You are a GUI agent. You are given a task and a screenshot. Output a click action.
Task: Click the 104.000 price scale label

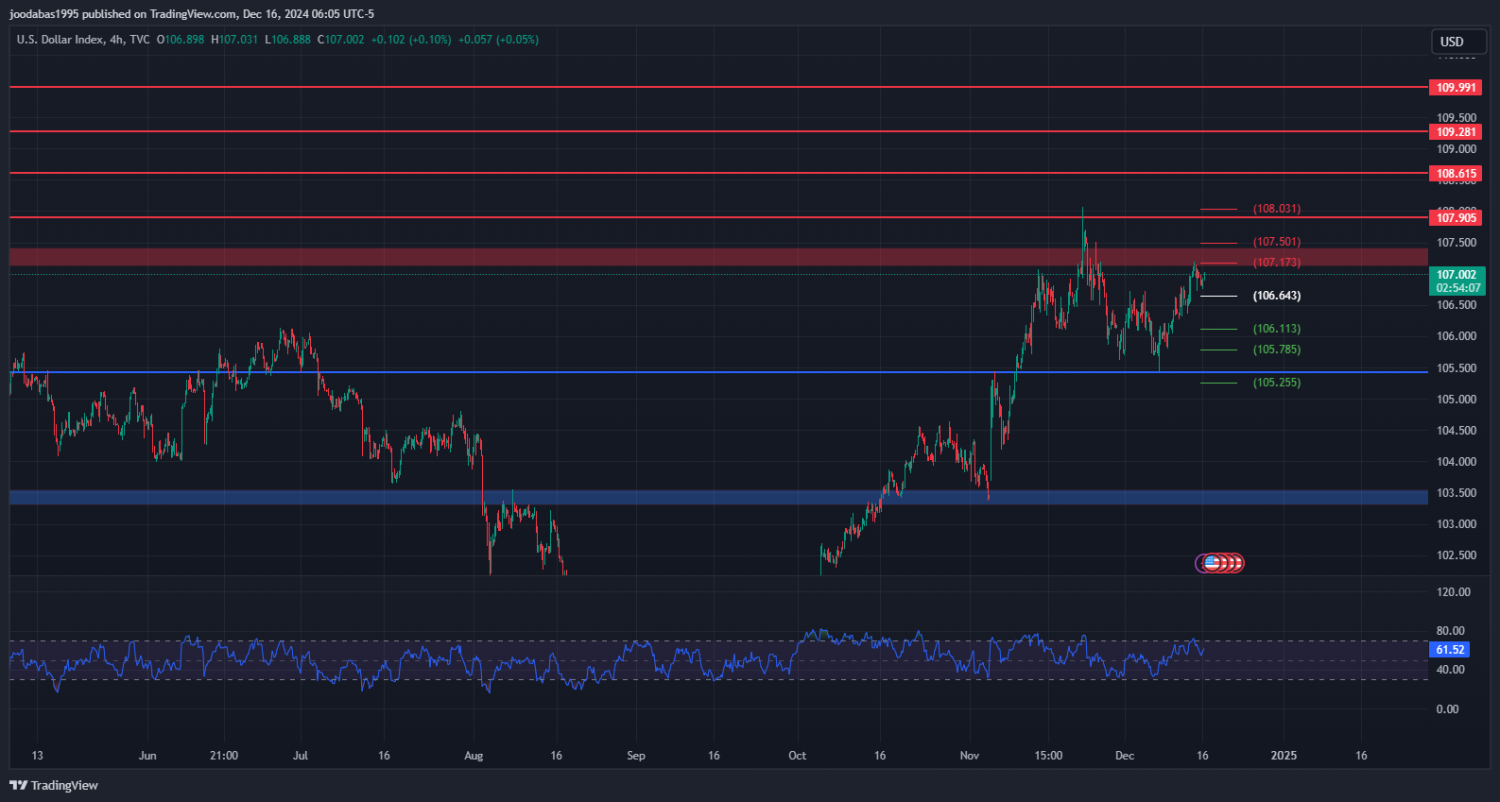tap(1457, 462)
